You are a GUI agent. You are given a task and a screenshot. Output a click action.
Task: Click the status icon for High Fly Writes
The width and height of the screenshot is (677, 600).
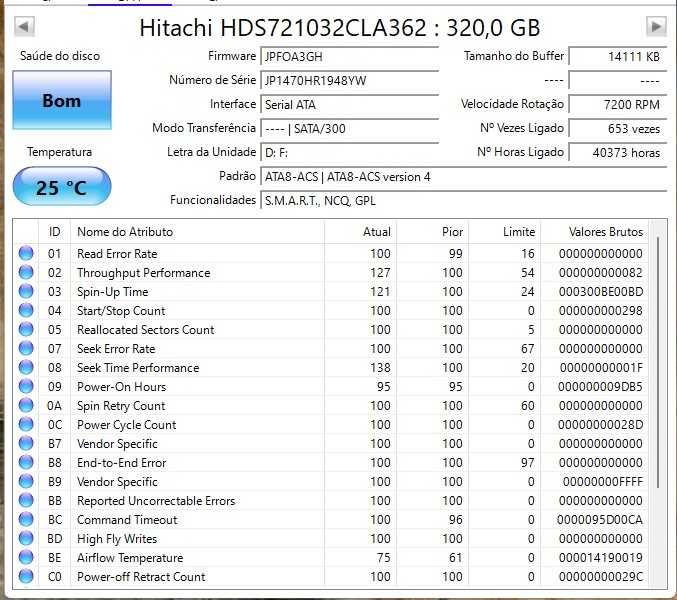26,538
